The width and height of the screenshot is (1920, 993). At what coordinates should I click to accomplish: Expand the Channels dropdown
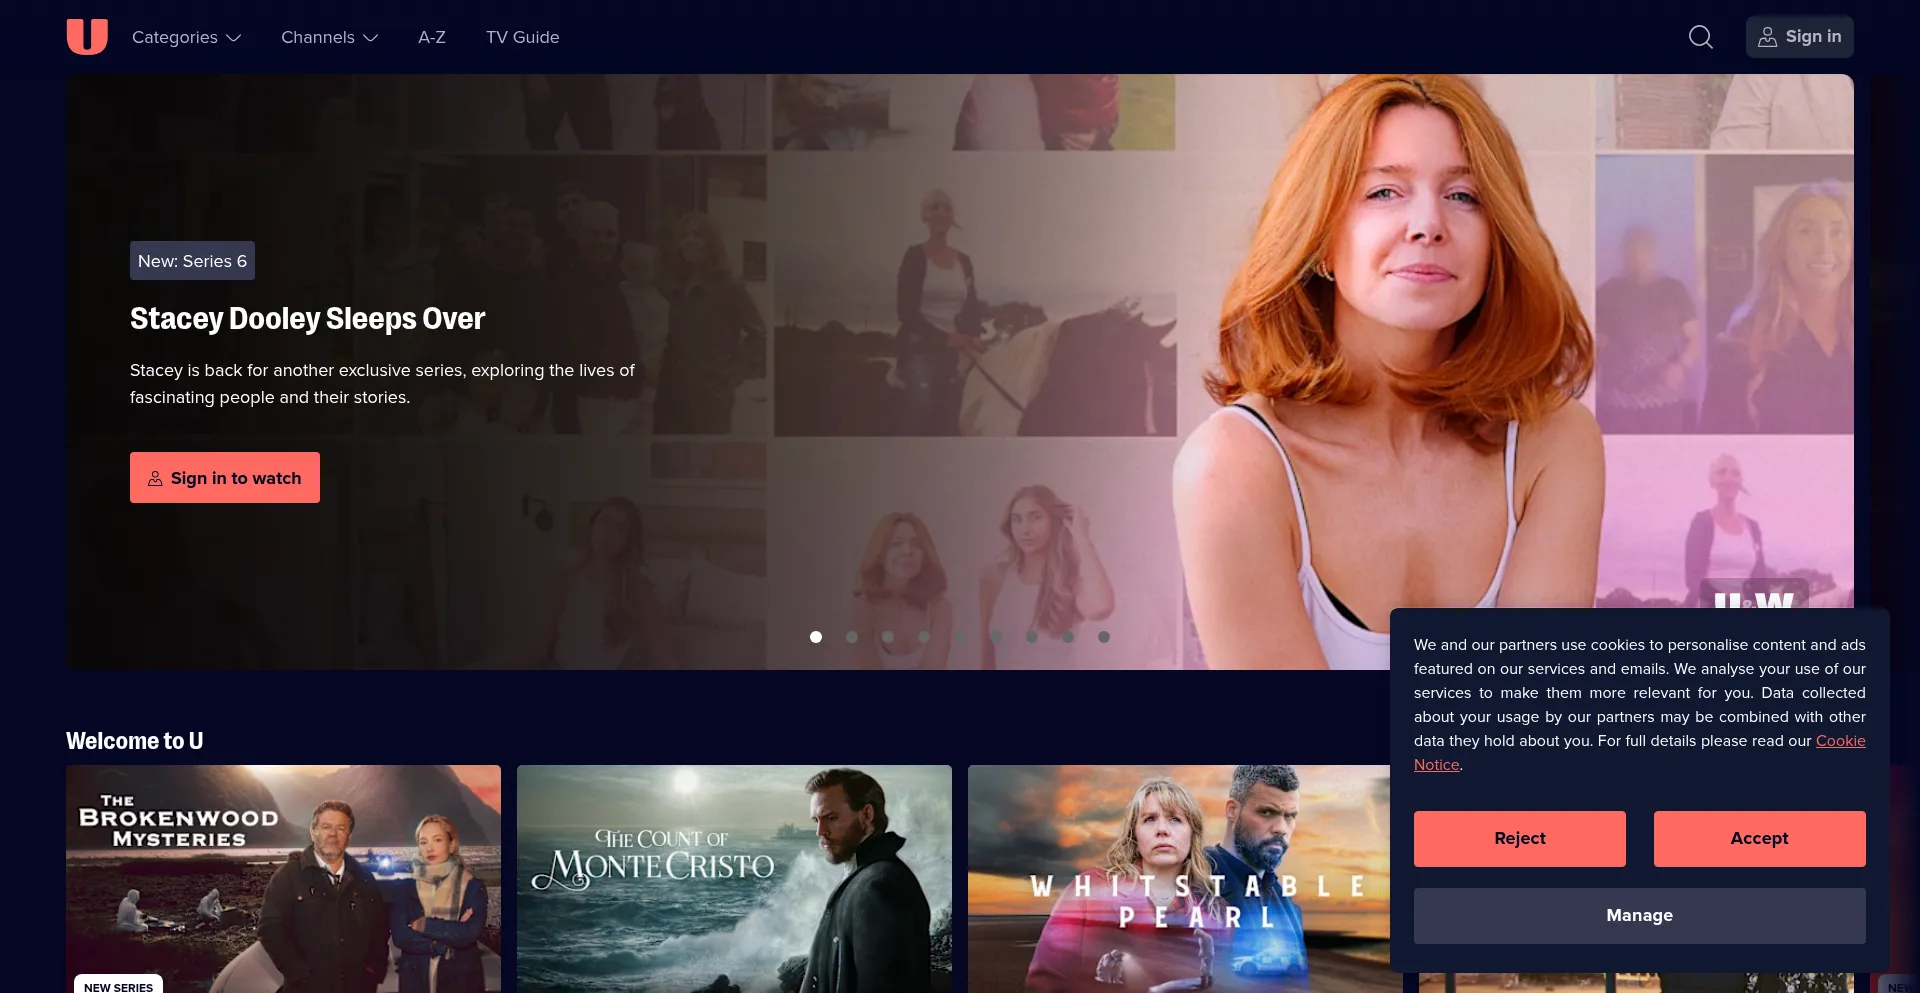tap(329, 37)
